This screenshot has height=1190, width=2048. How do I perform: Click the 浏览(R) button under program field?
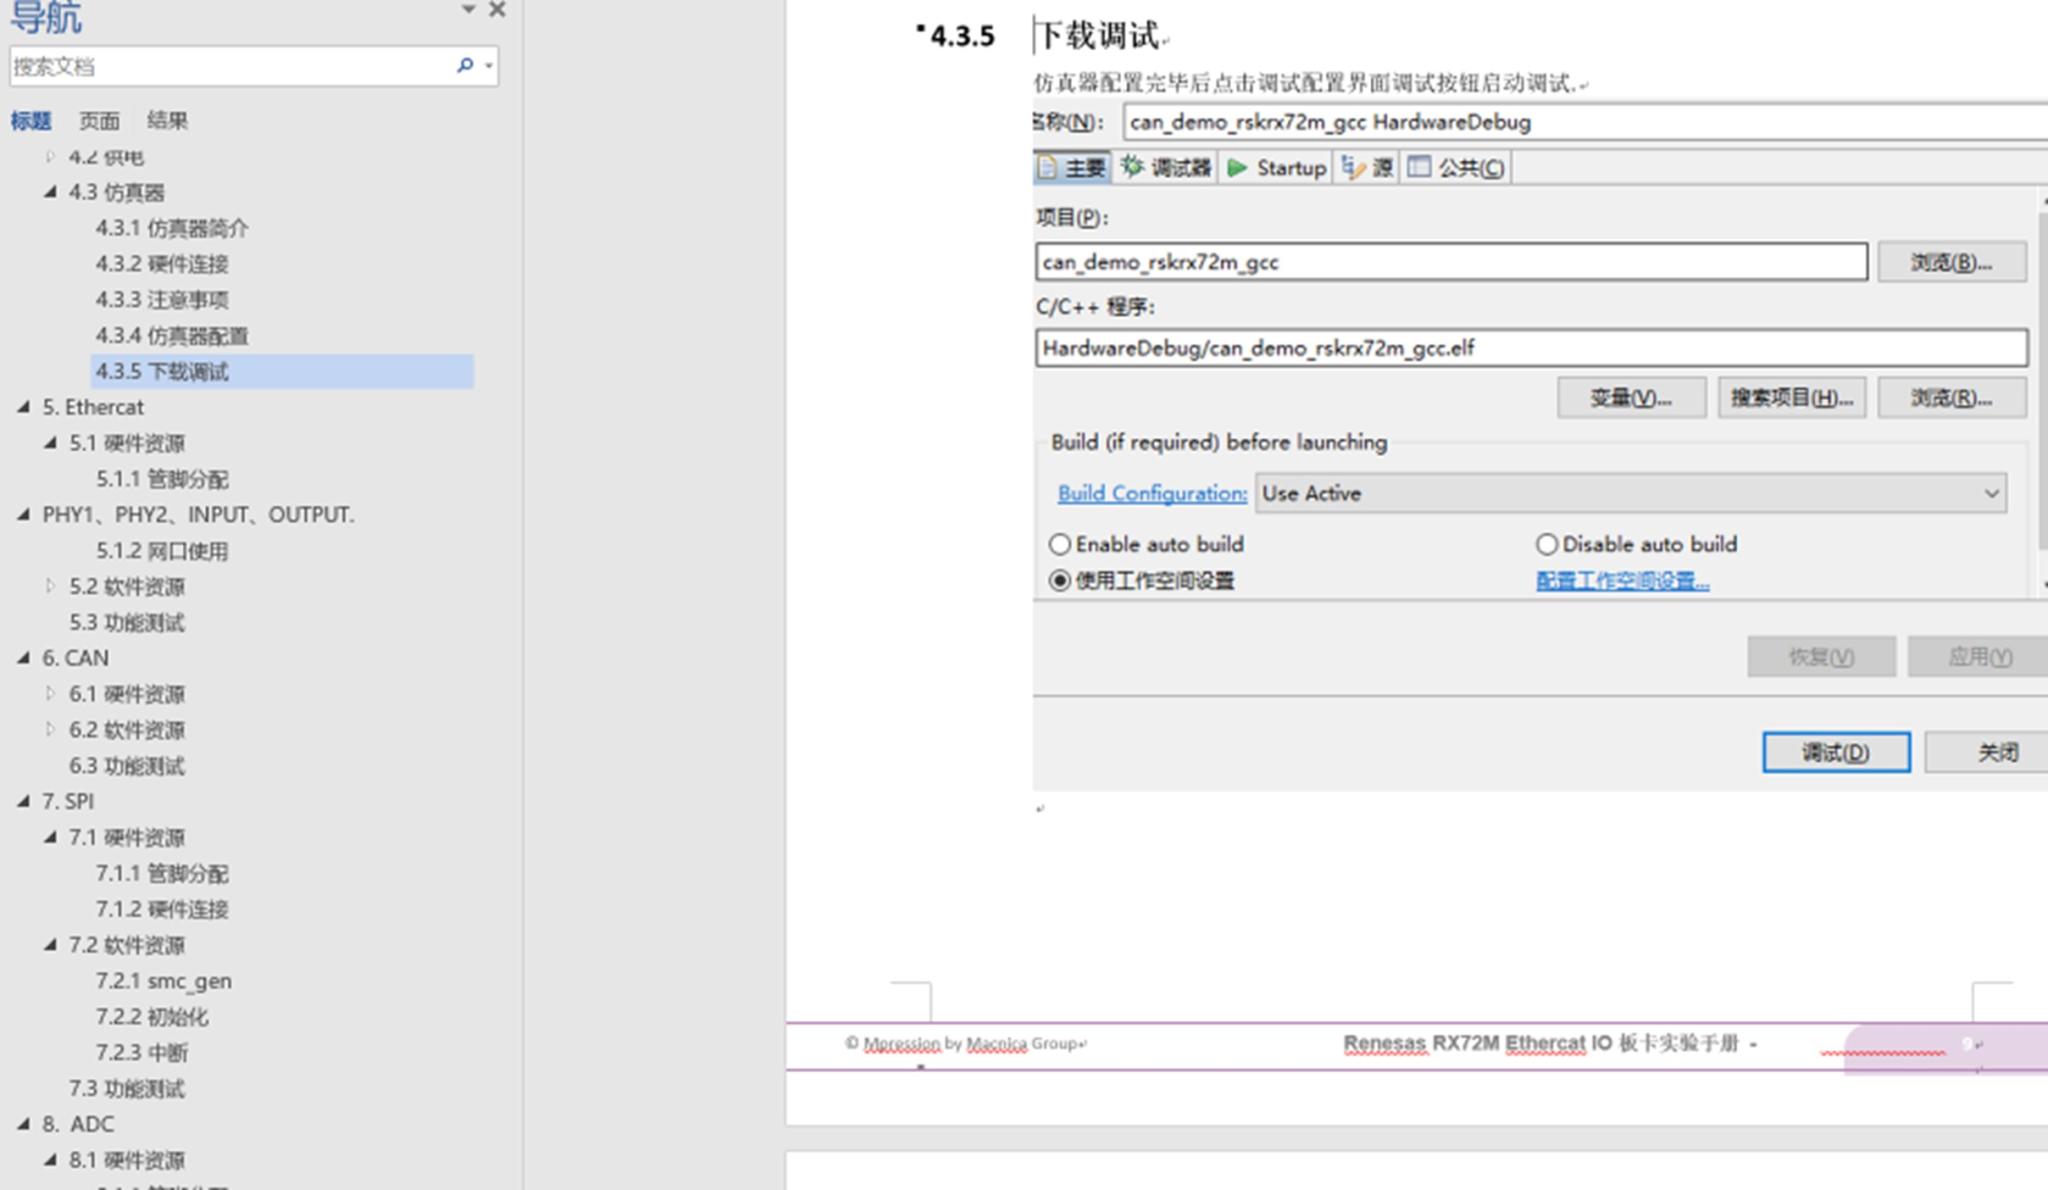click(1952, 398)
